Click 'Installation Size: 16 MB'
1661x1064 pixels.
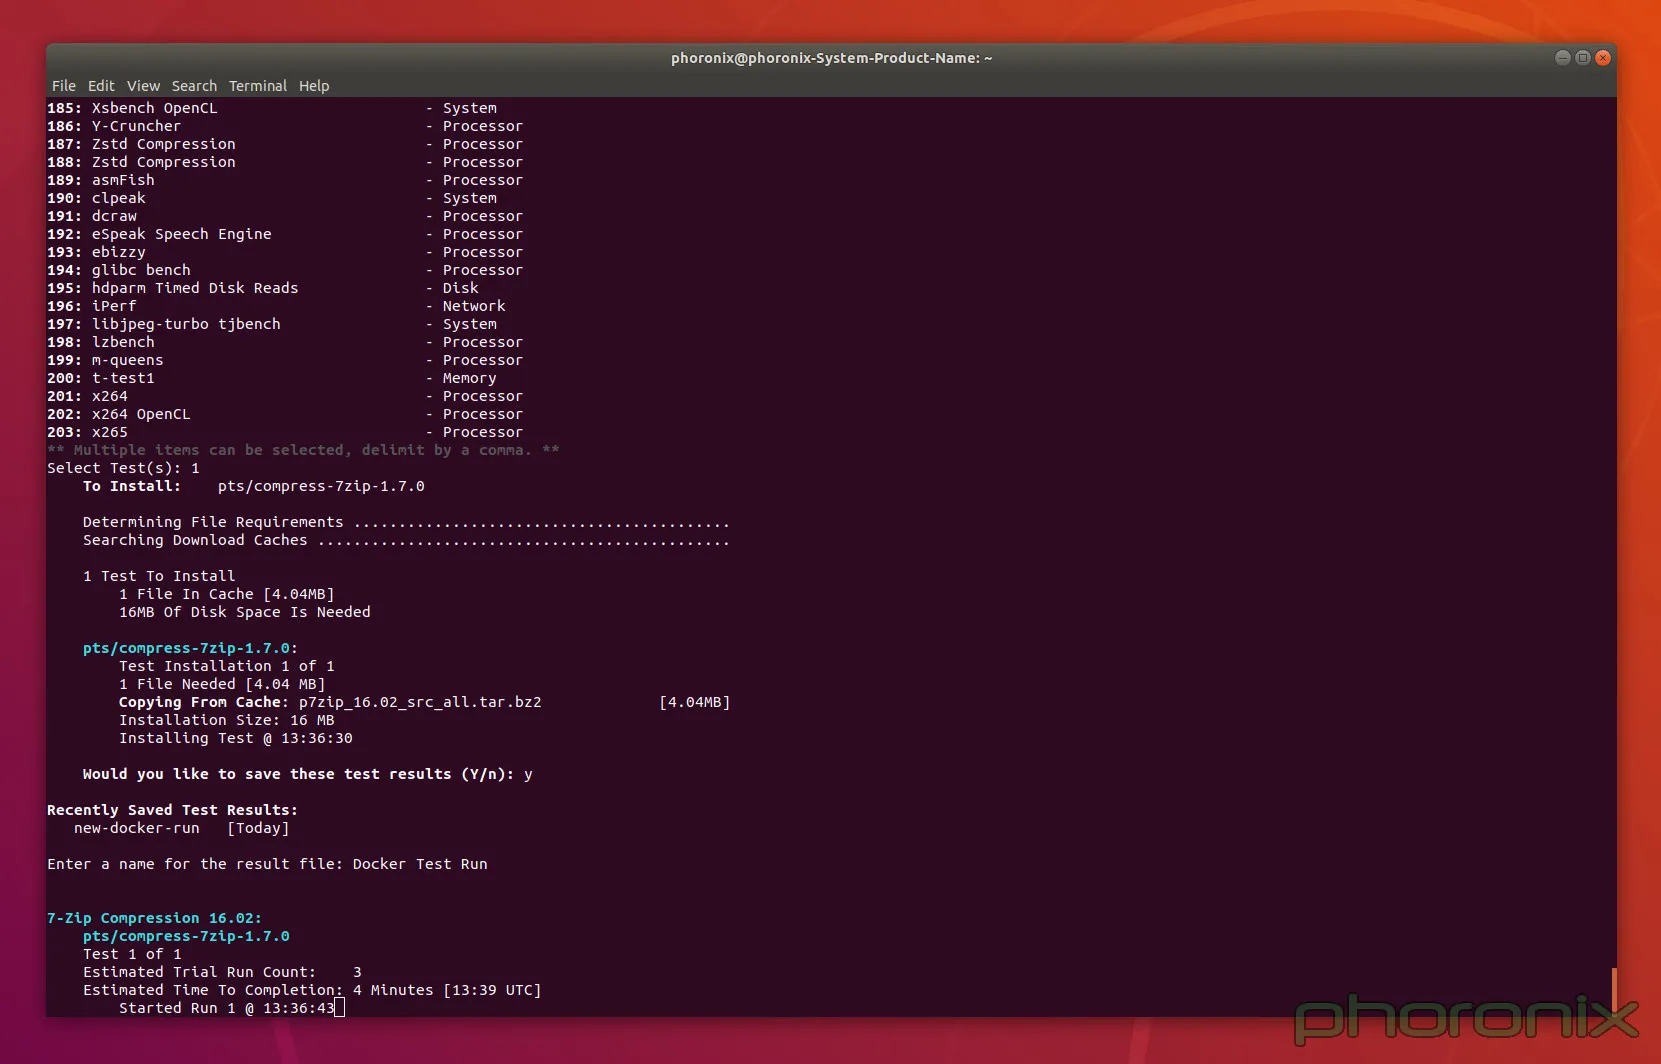[x=227, y=720]
